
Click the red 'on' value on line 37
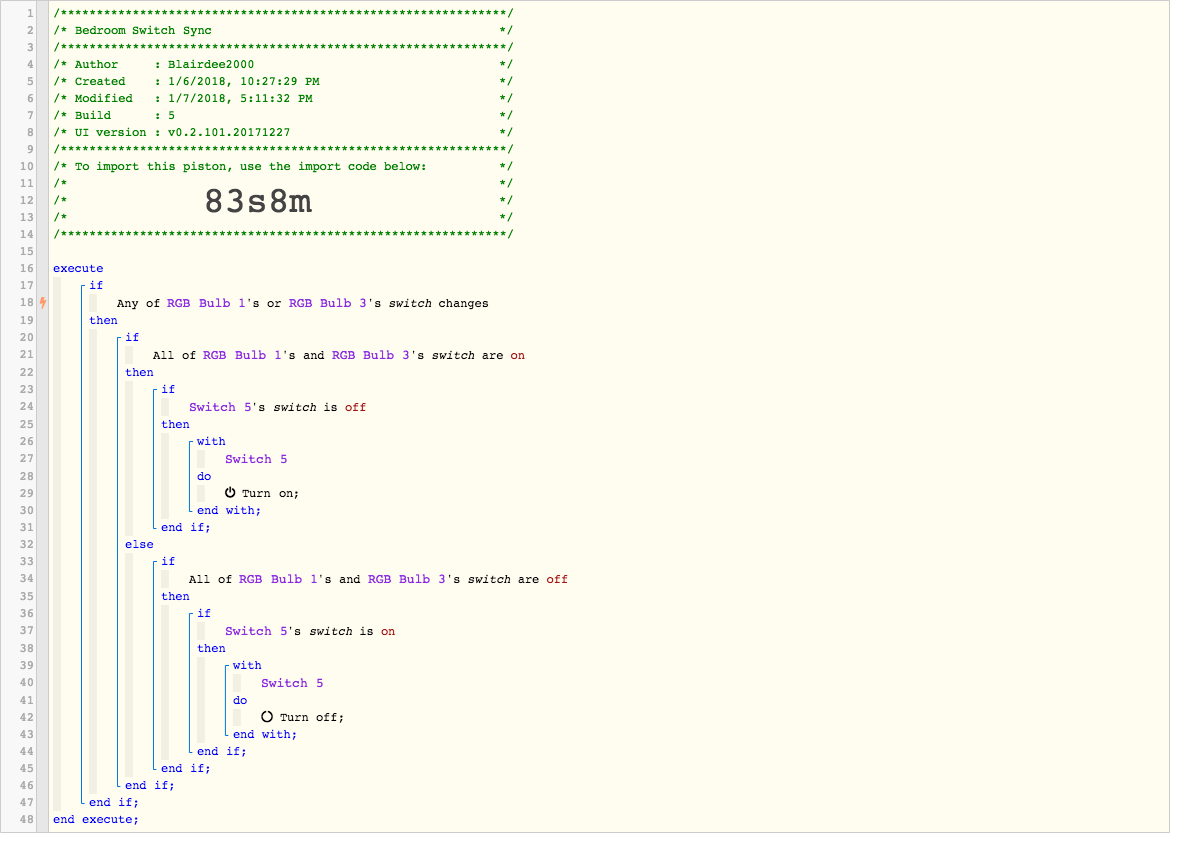pyautogui.click(x=388, y=631)
